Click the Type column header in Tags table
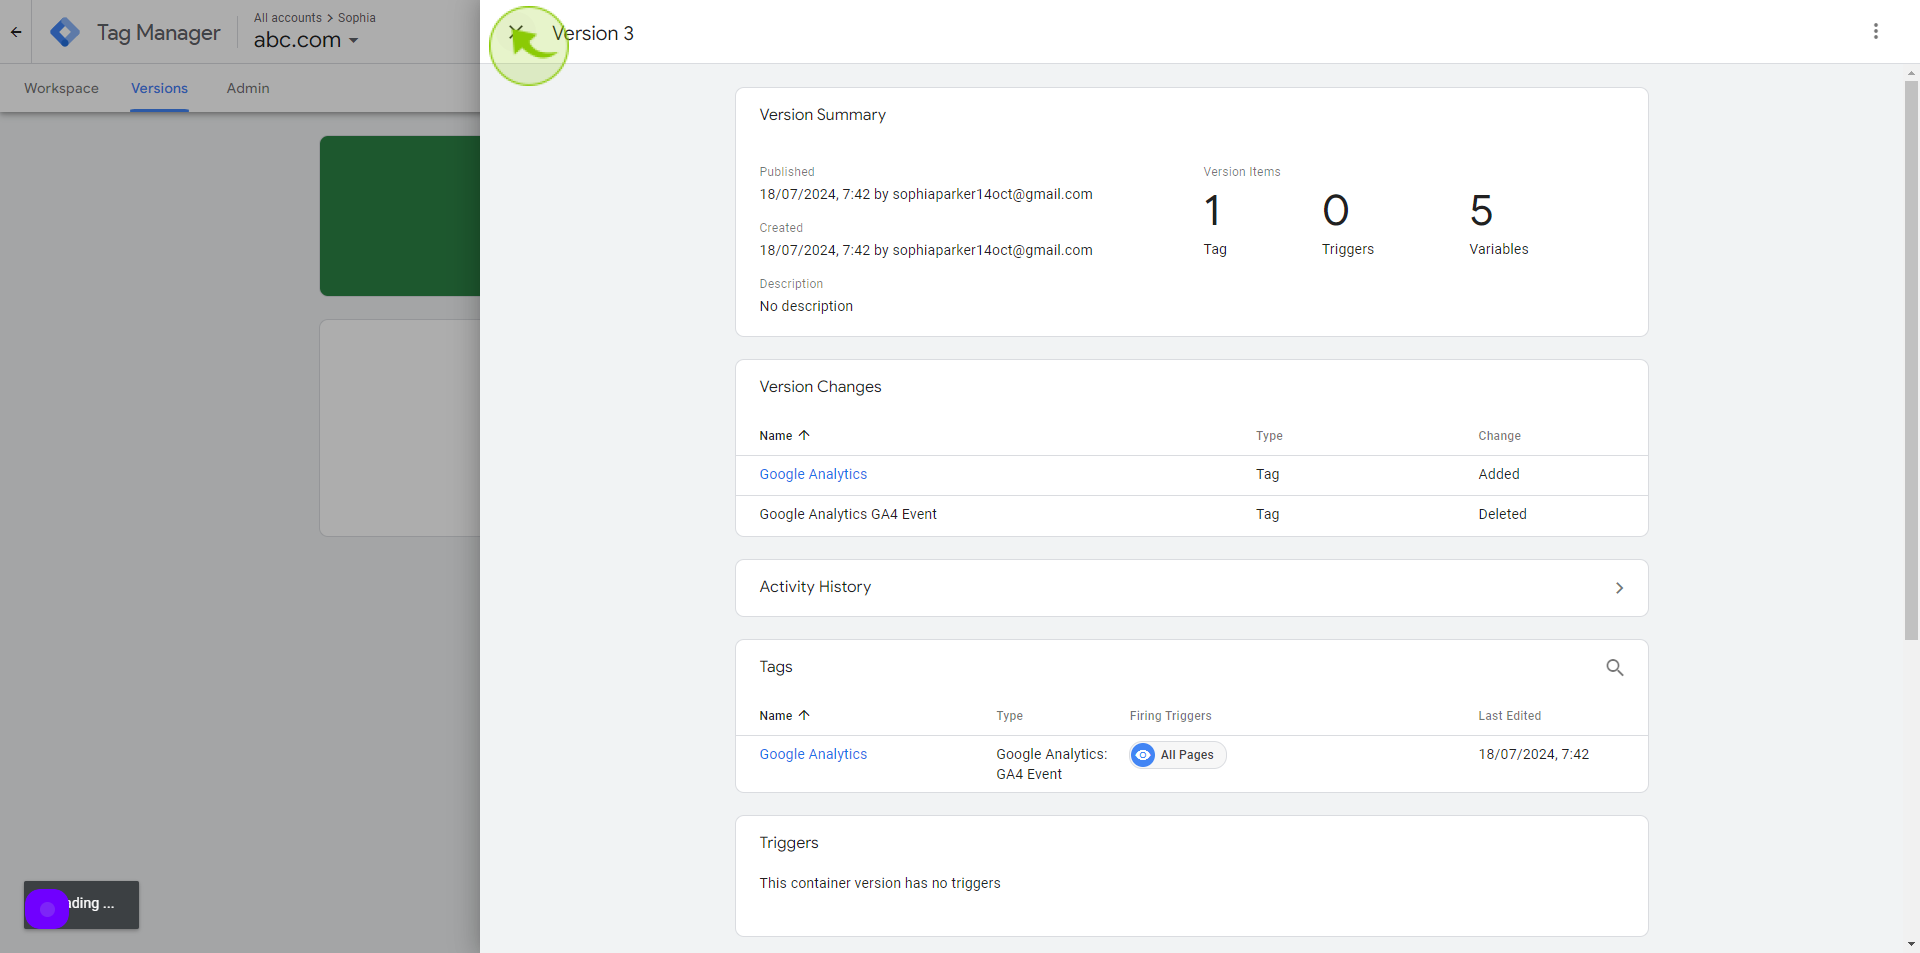Screen dimensions: 1920x953 point(1009,716)
